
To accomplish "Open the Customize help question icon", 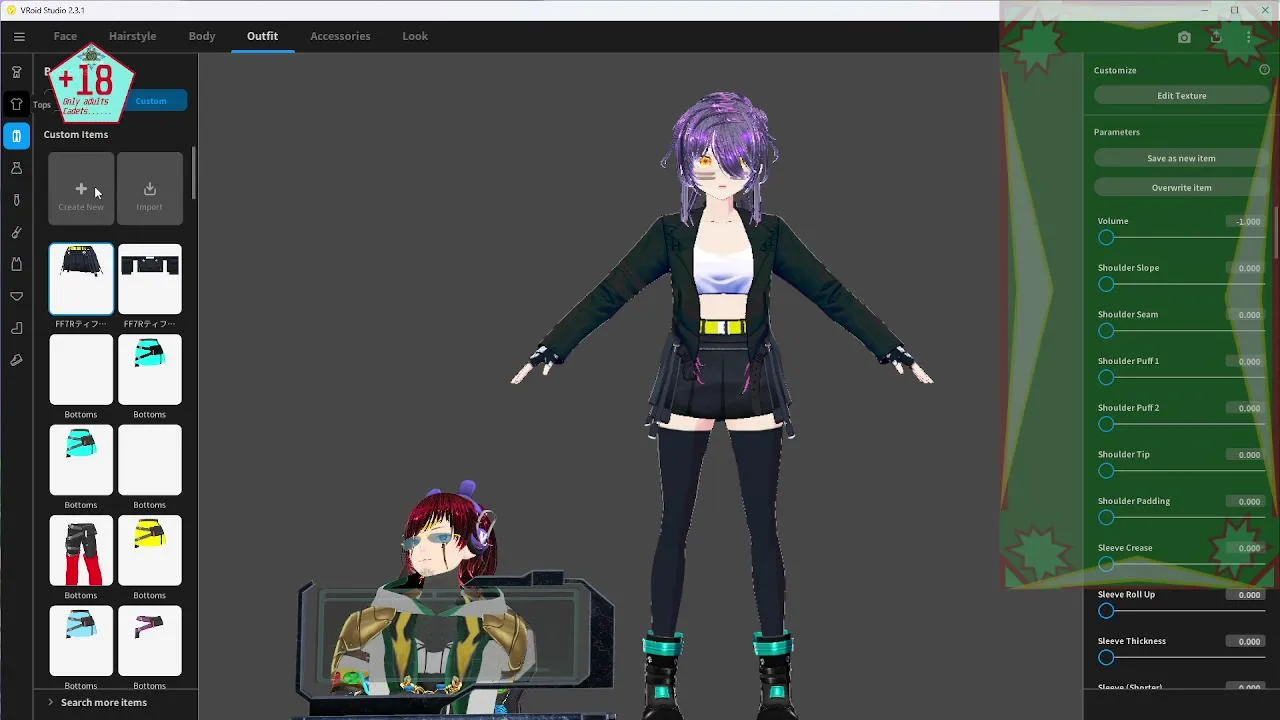I will (1264, 70).
